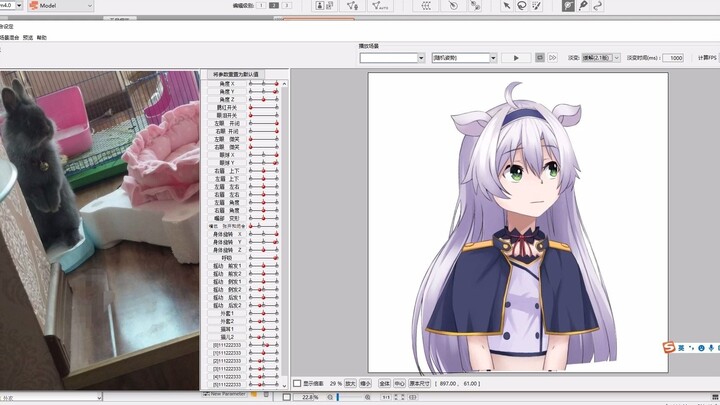Image resolution: width=720 pixels, height=405 pixels.
Task: Click reset parameters to default button
Action: pos(236,74)
